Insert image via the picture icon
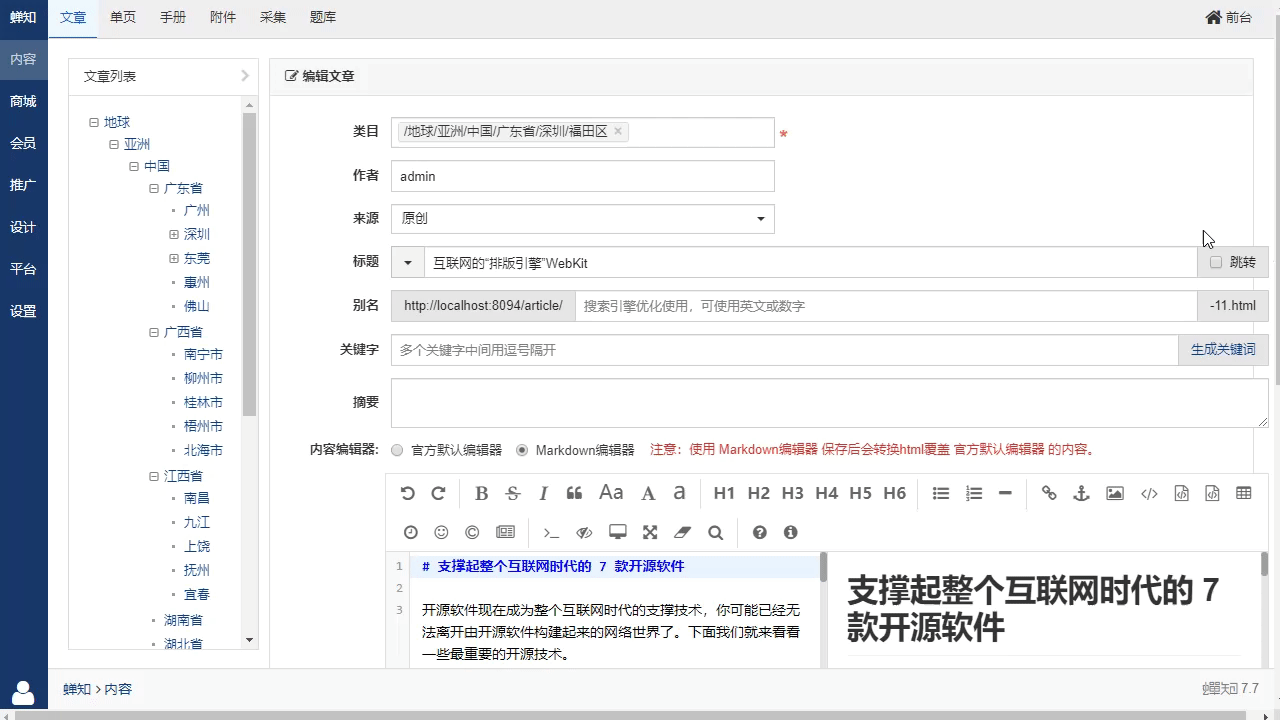 click(x=1115, y=493)
